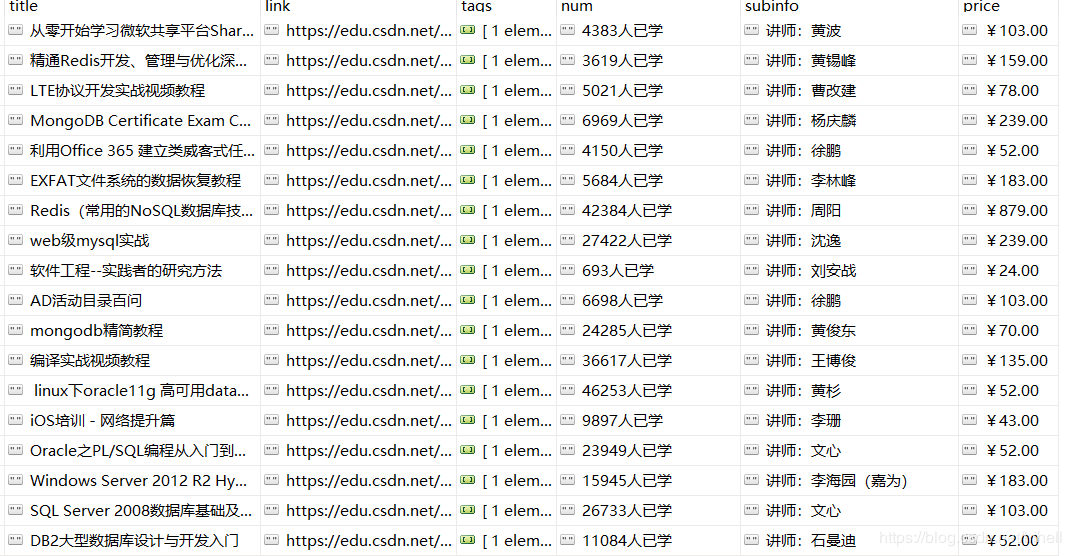Select the tags cell in 编译实战视频教程 row
1071x556 pixels.
pyautogui.click(x=507, y=361)
